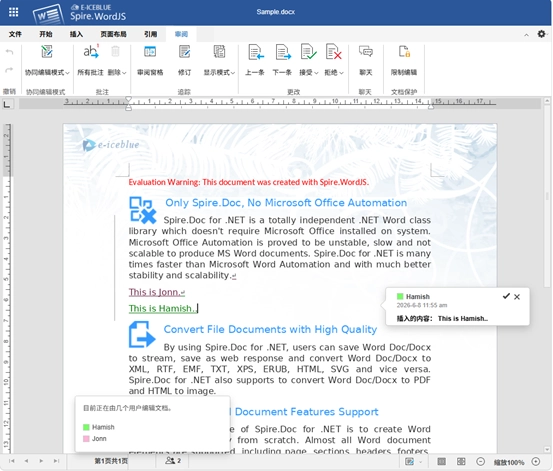
Task: Go to next change 下一条
Action: 283,52
